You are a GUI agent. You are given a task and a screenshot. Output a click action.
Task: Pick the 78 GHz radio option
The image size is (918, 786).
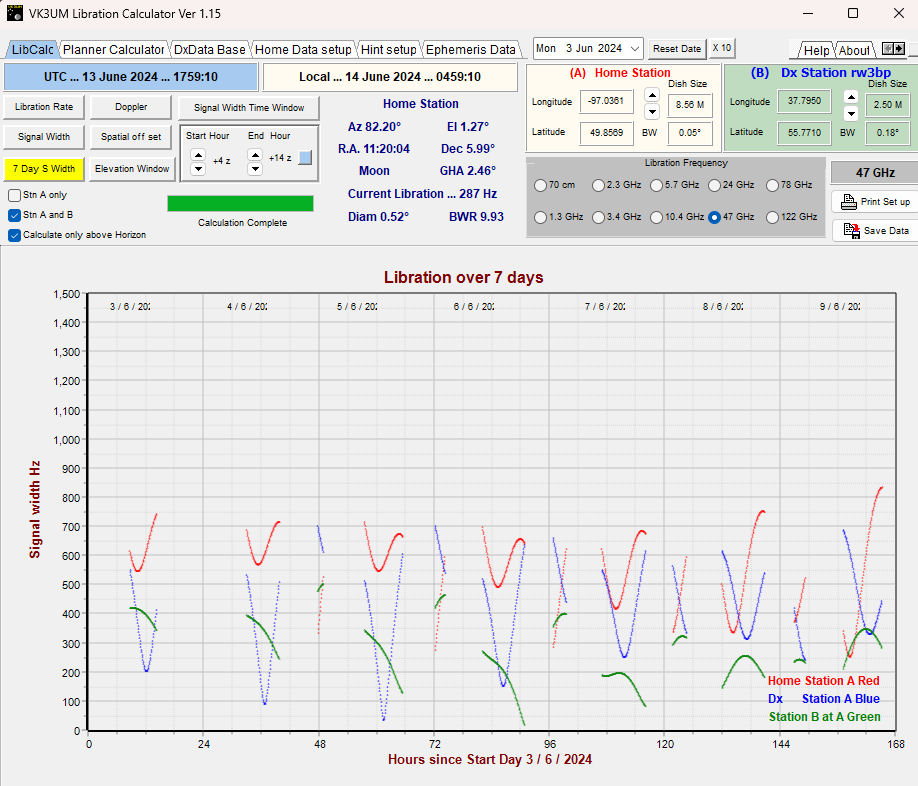[x=773, y=186]
